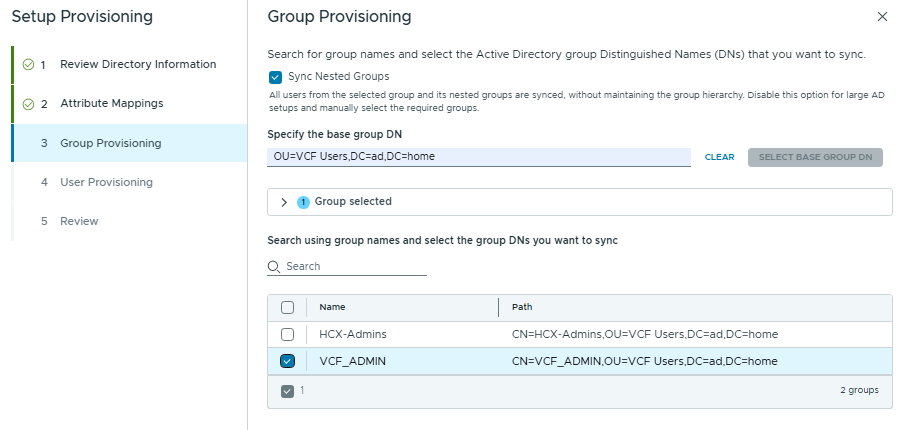Uncheck Sync Nested Groups
This screenshot has height=430, width=905.
pyautogui.click(x=275, y=77)
